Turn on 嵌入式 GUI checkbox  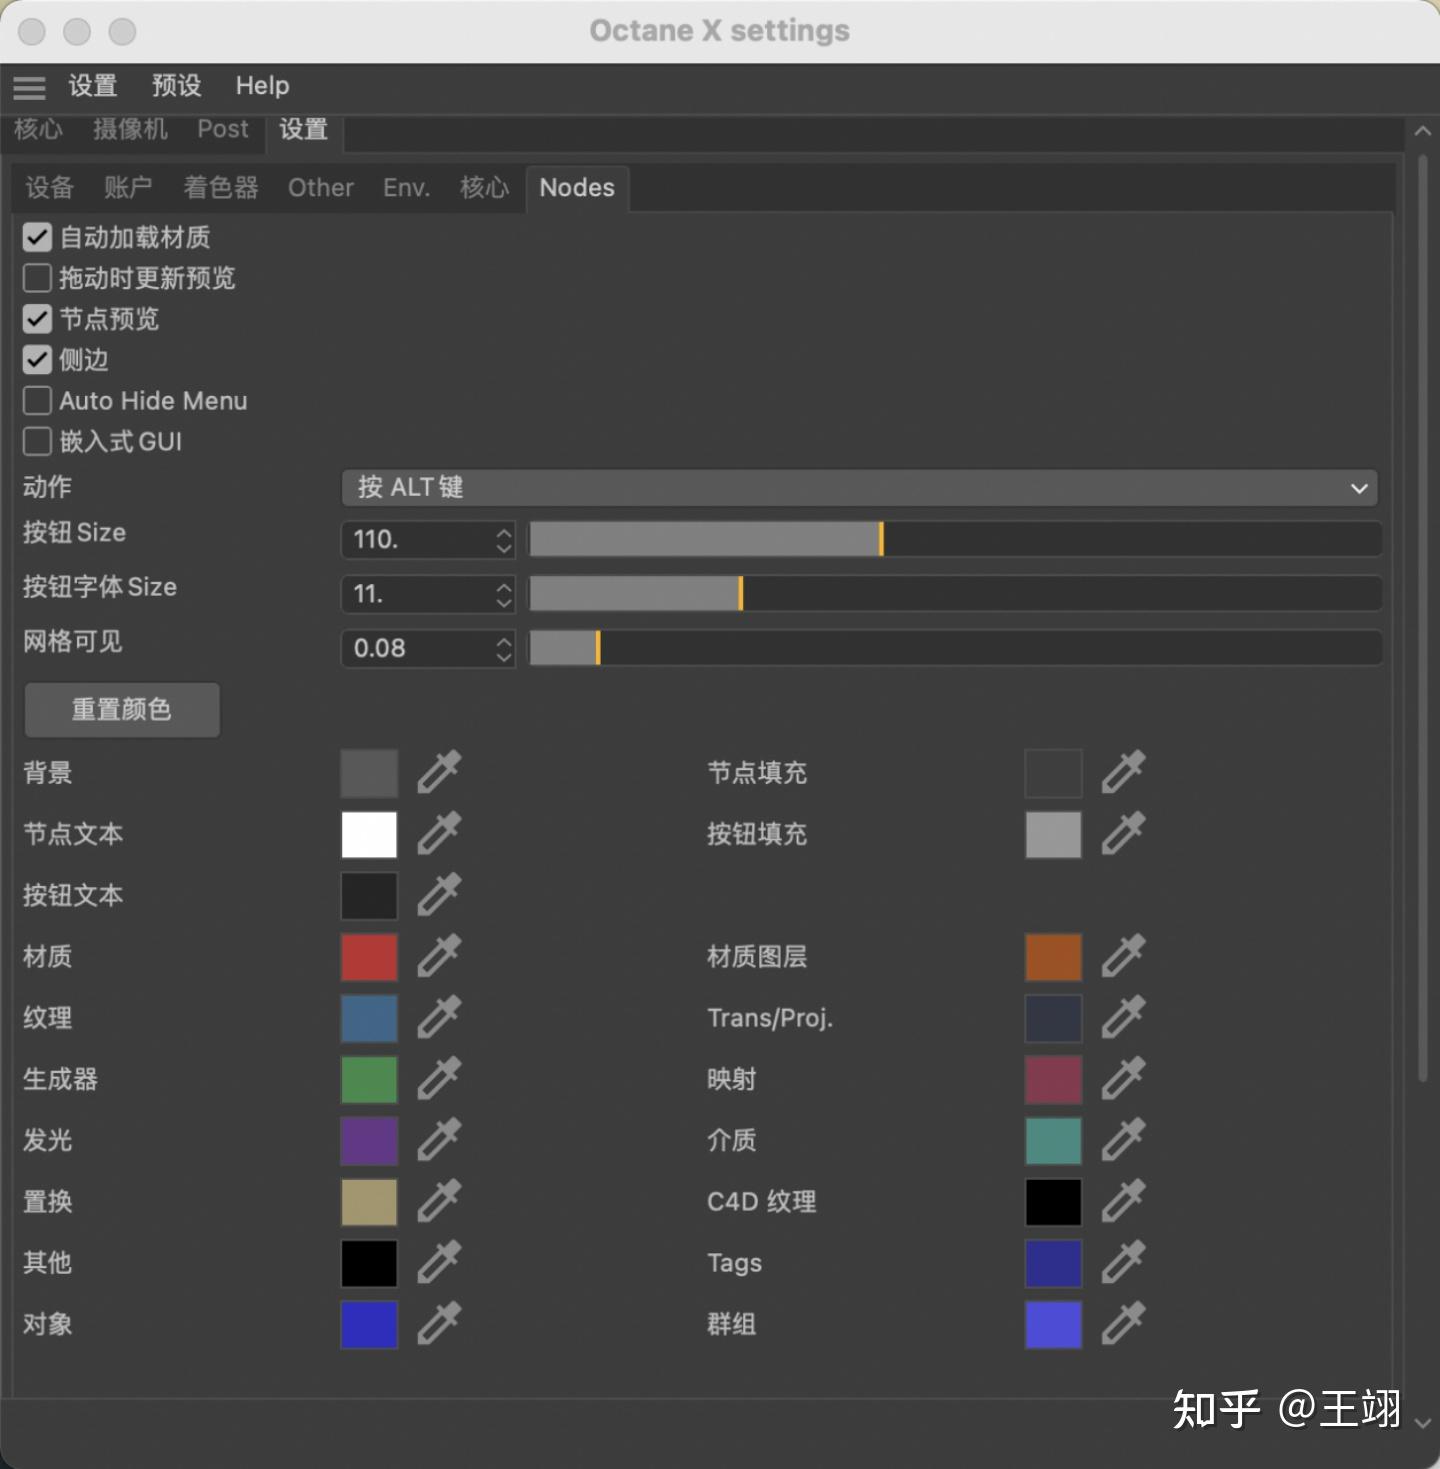pos(37,442)
